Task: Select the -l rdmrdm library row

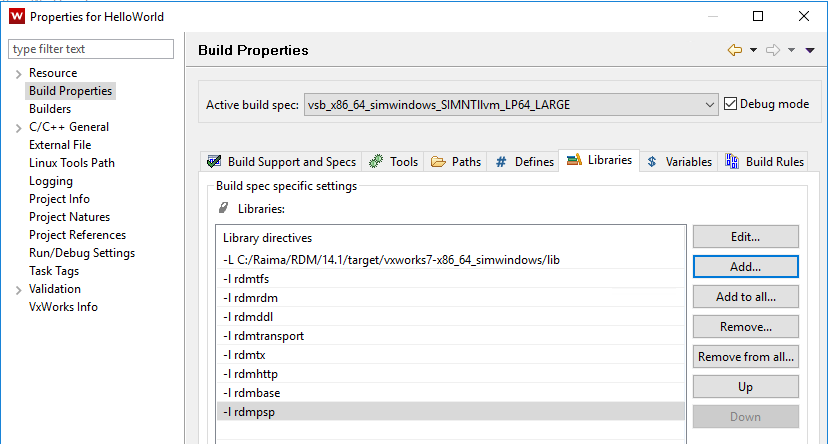Action: click(x=451, y=298)
